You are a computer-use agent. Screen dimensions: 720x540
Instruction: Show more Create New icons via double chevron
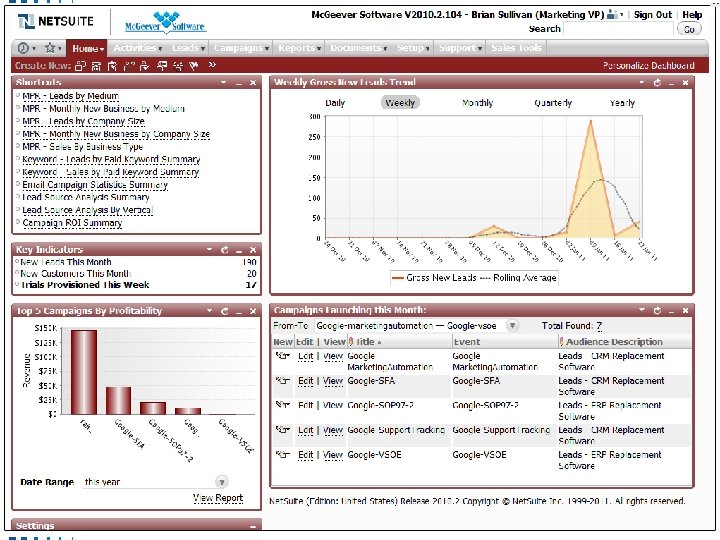[212, 65]
